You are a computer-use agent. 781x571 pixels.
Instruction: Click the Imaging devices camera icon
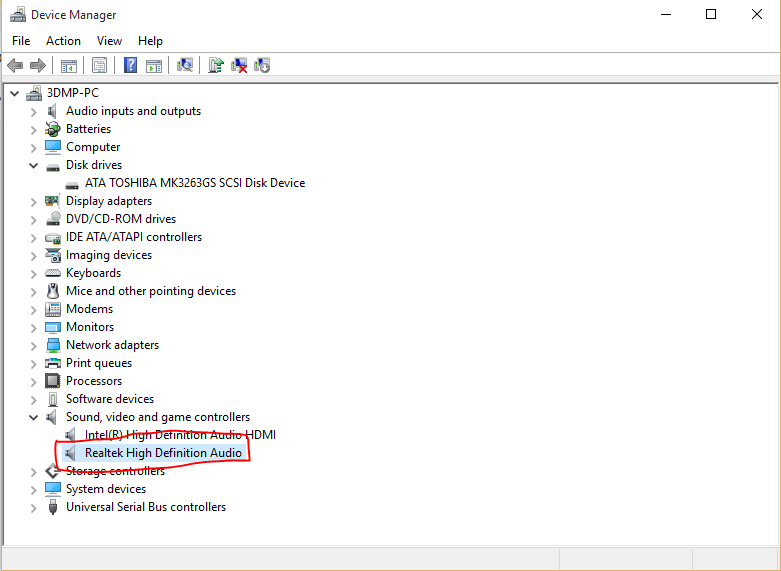point(53,255)
